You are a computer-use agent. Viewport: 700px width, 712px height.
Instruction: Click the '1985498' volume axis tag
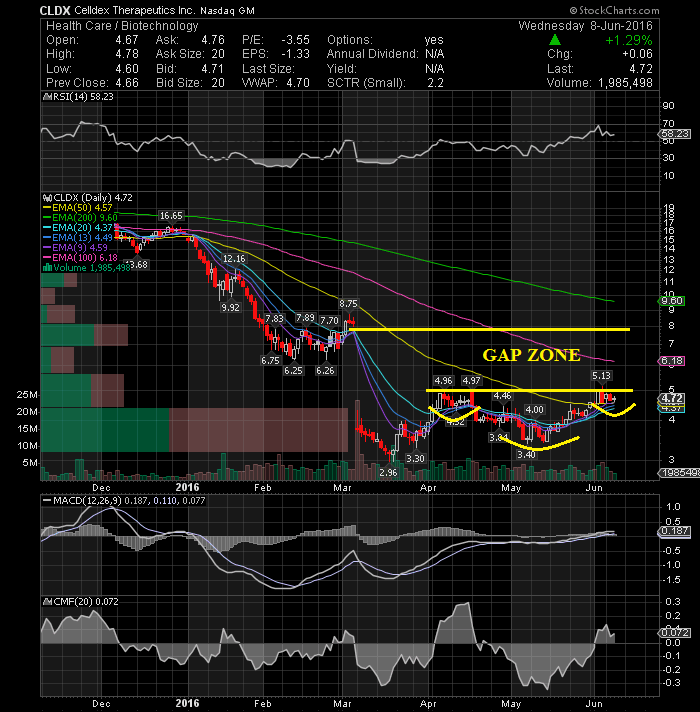679,473
